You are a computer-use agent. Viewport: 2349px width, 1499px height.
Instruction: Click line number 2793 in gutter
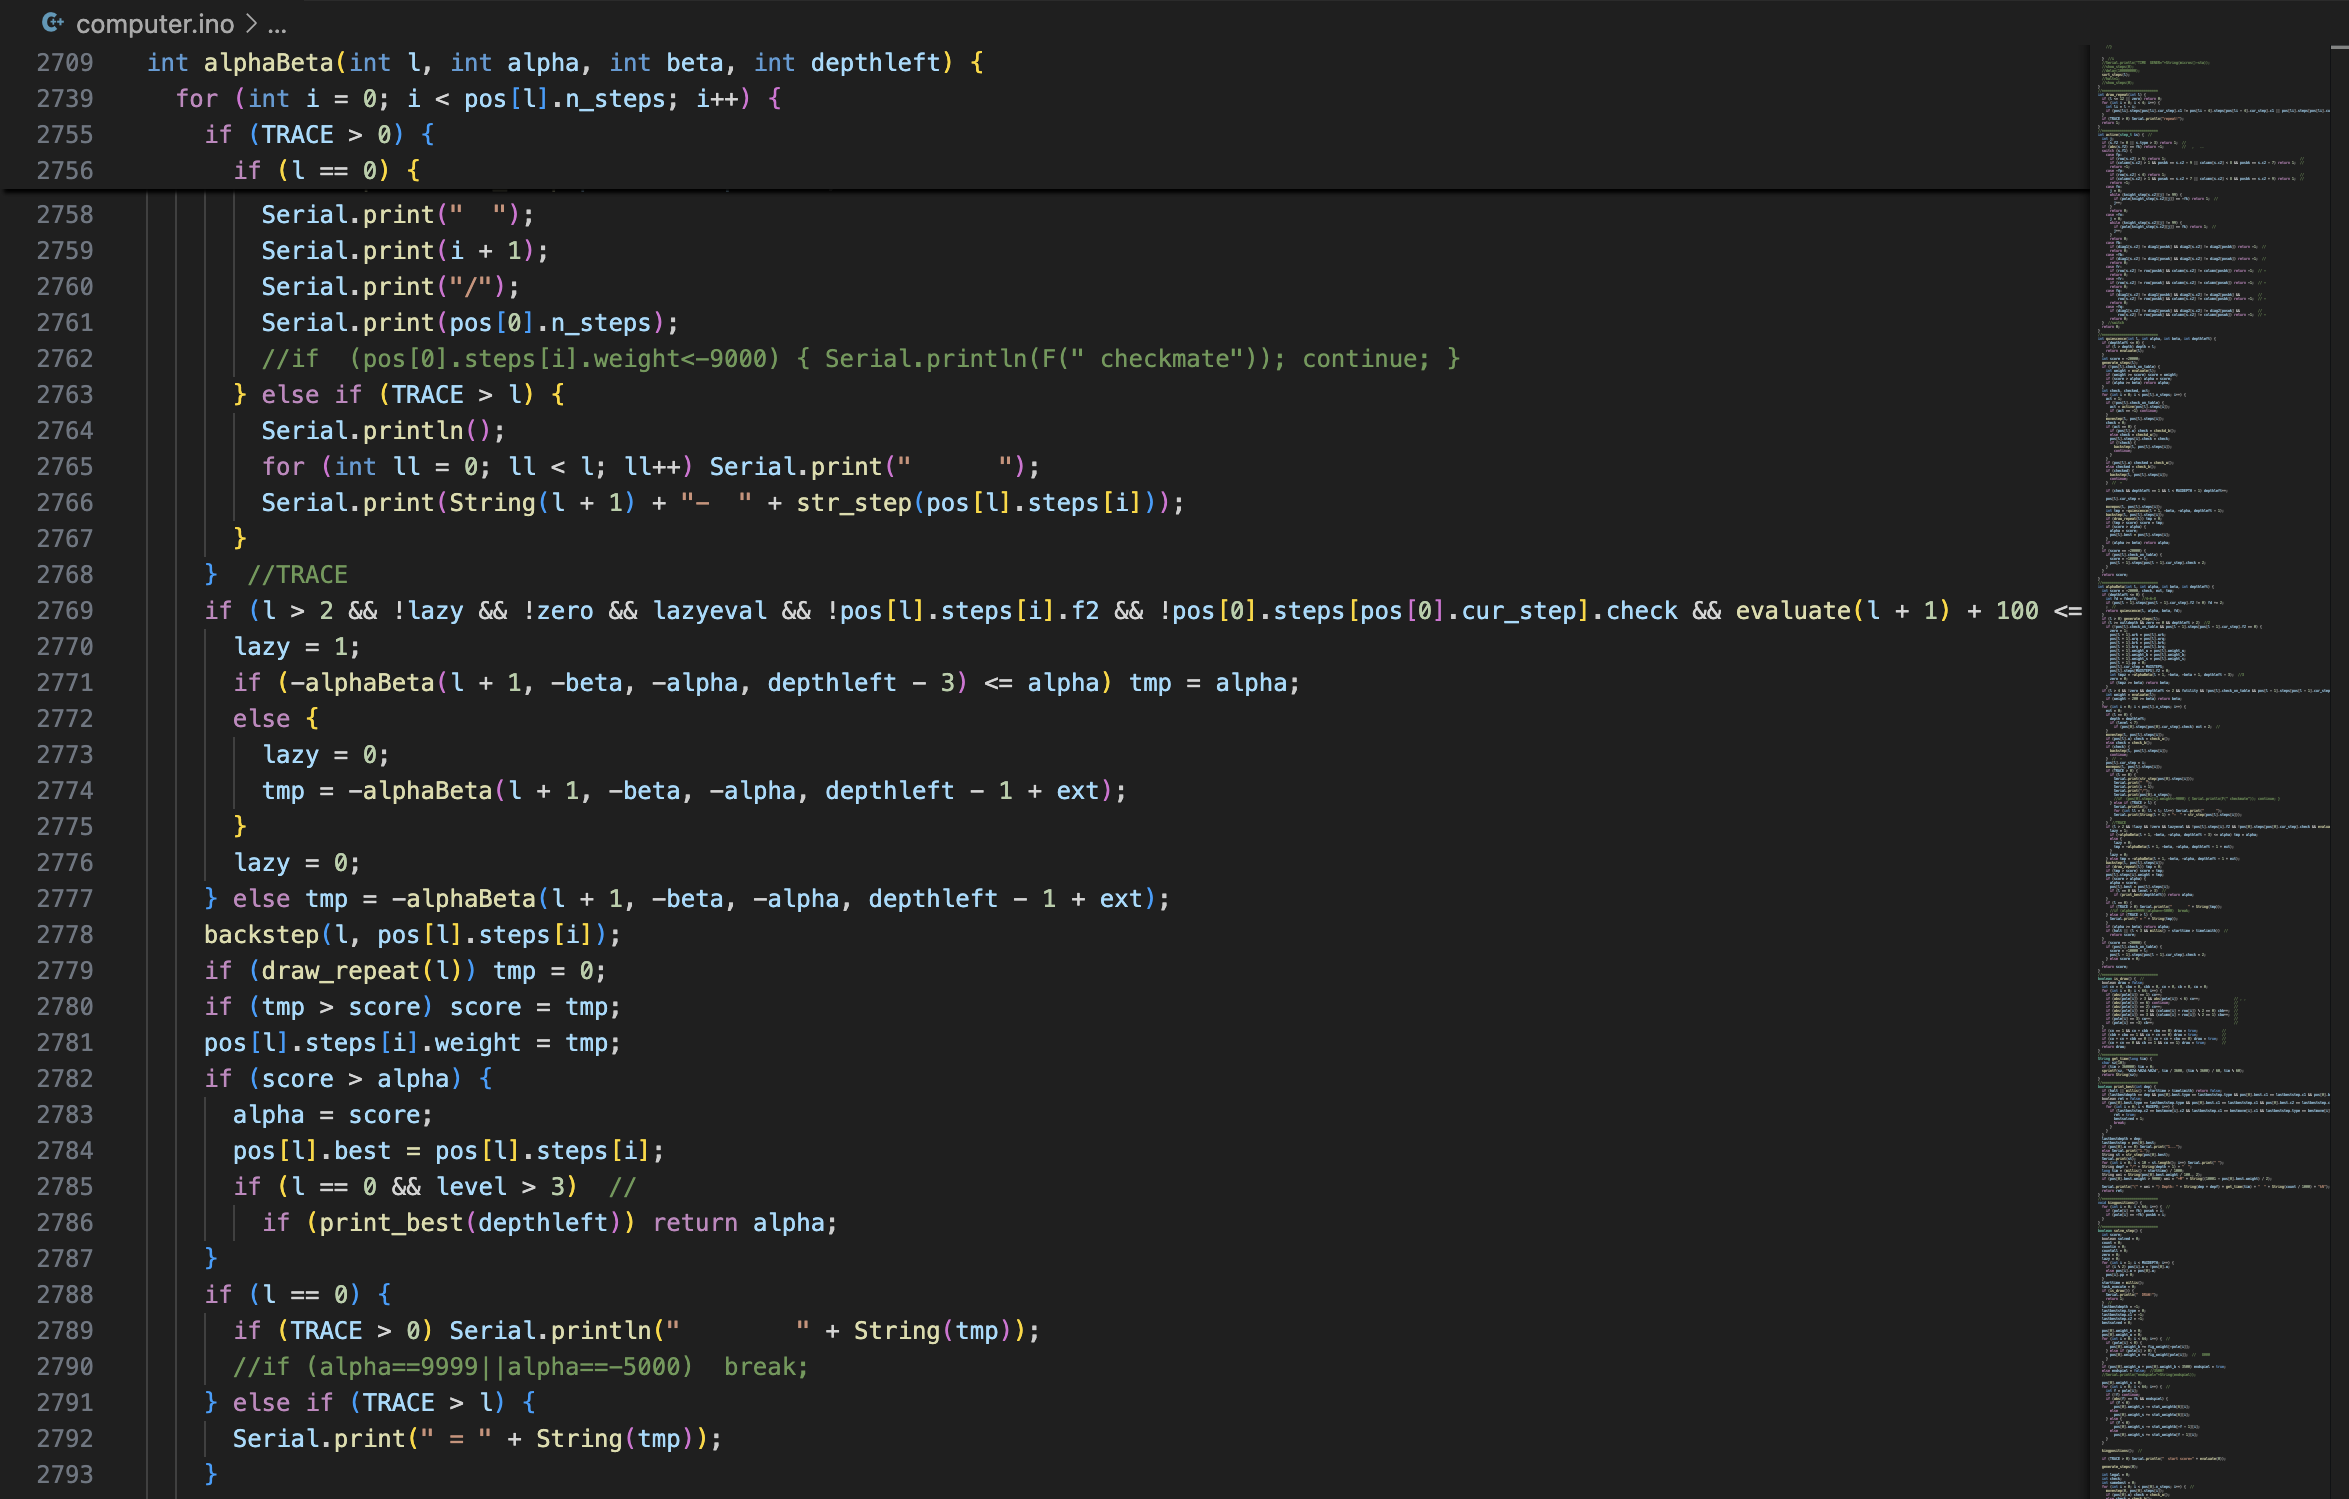click(64, 1474)
